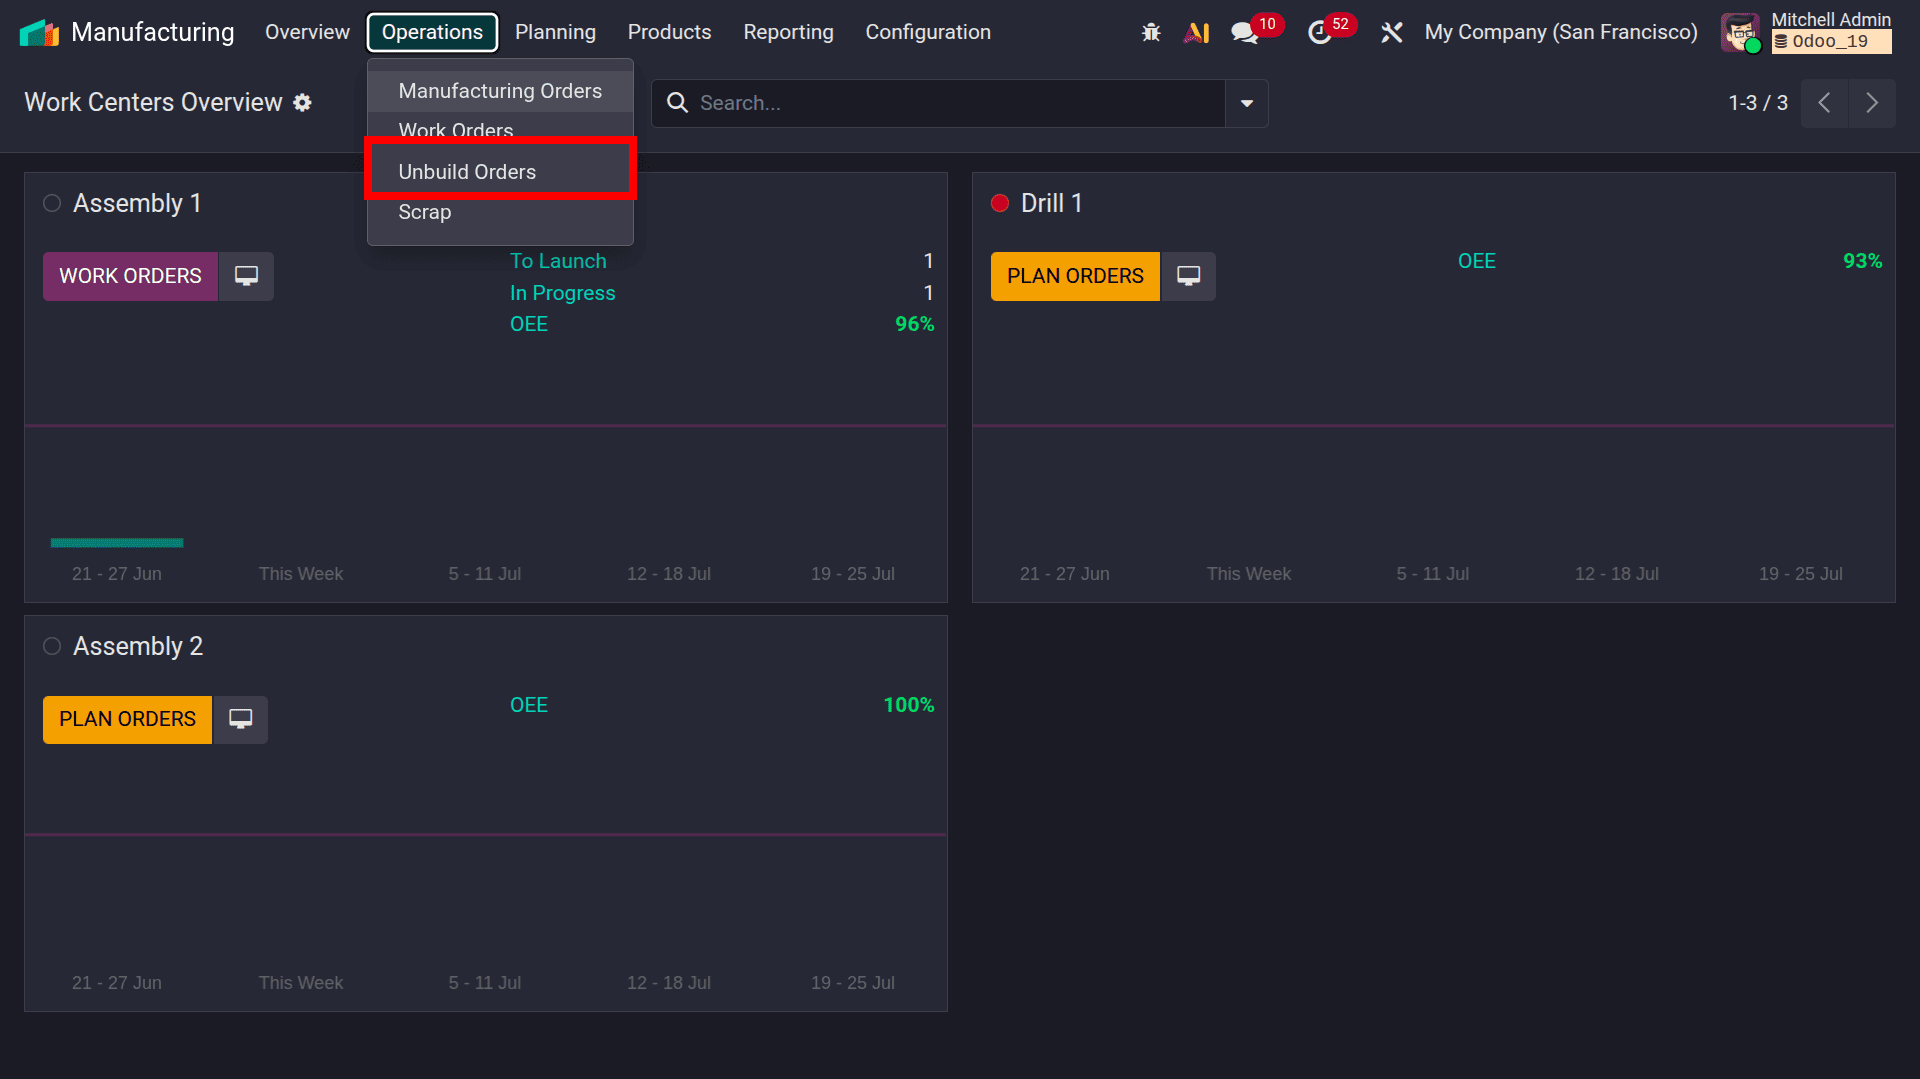Viewport: 1920px width, 1079px height.
Task: Click the teal load bar in Assembly 1 chart
Action: 117,543
